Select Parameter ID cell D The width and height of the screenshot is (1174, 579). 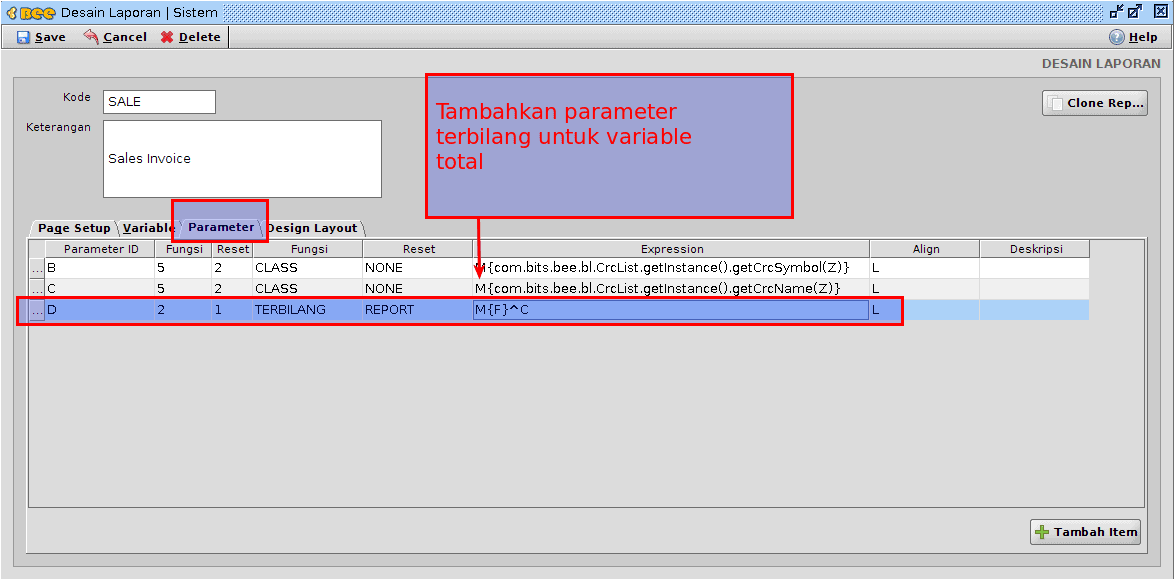click(x=100, y=309)
